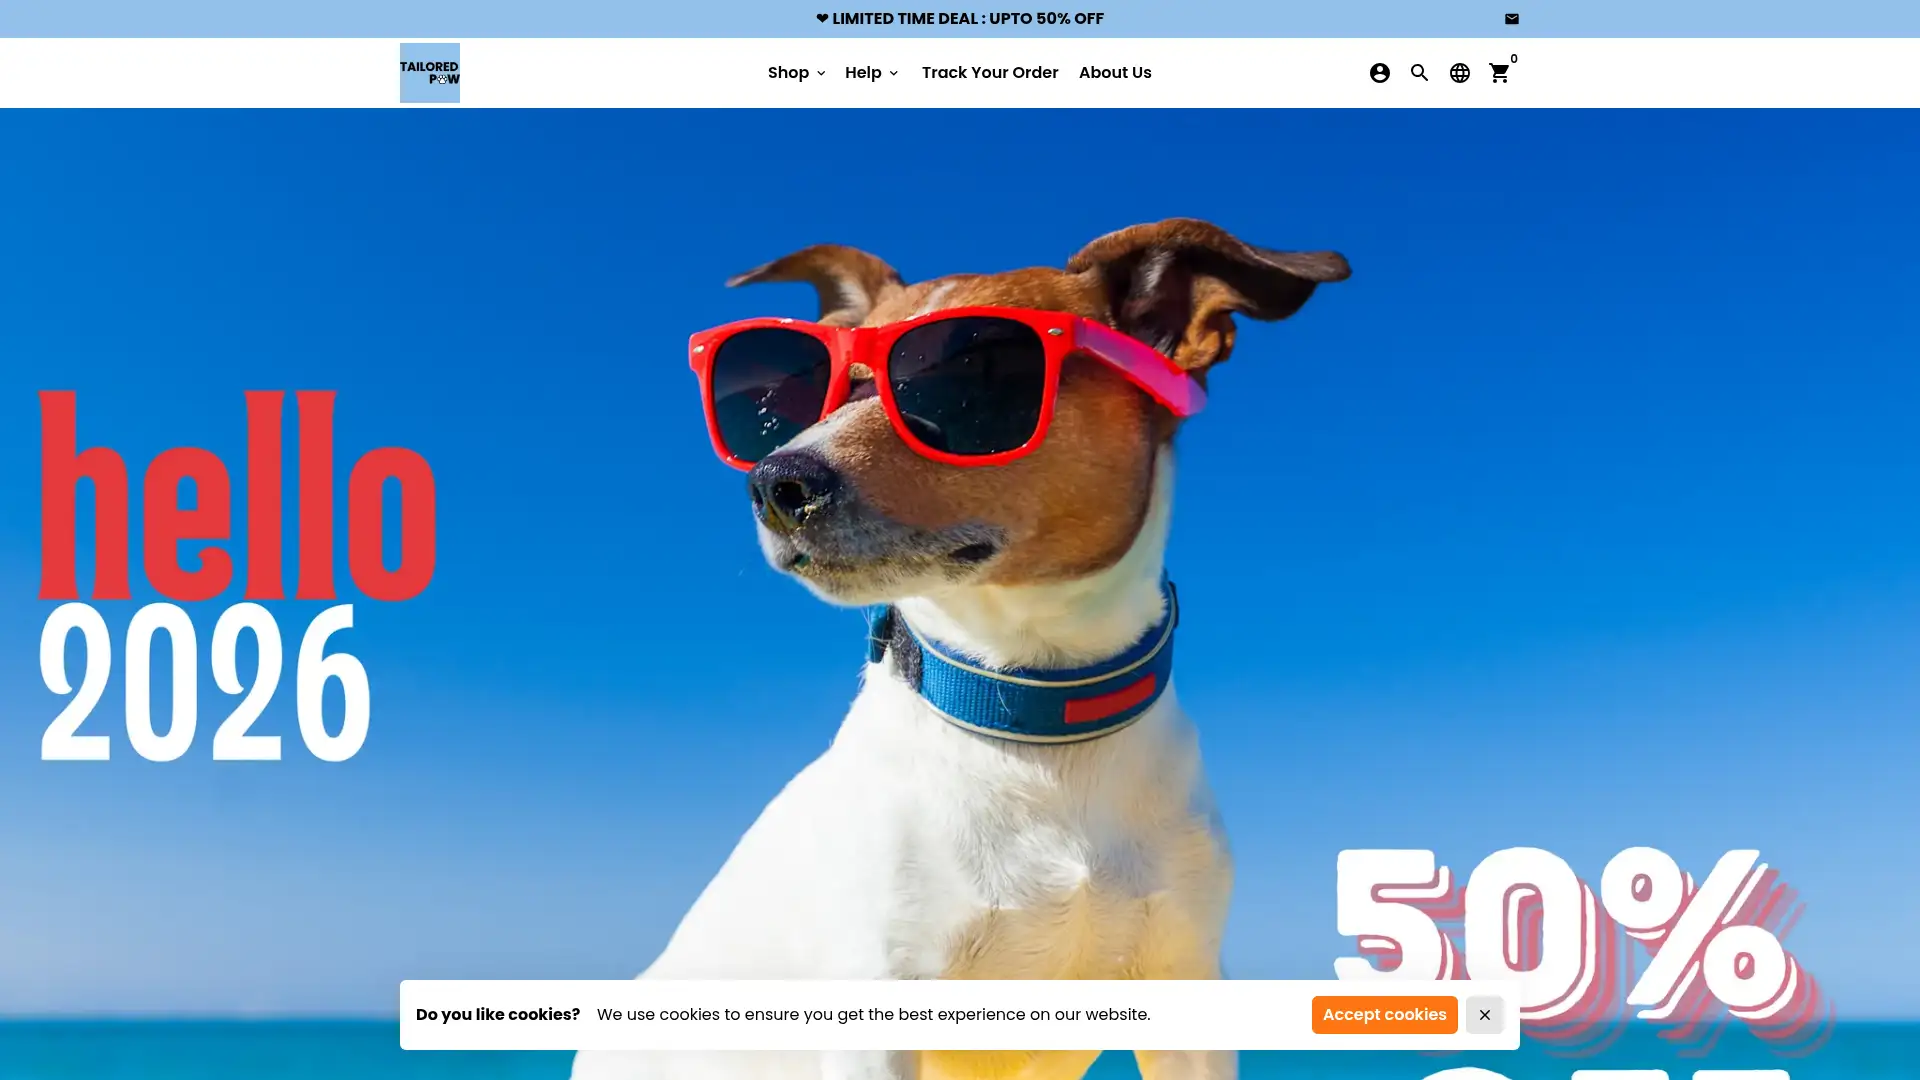Open the Shop menu
1920x1080 pixels.
(789, 72)
